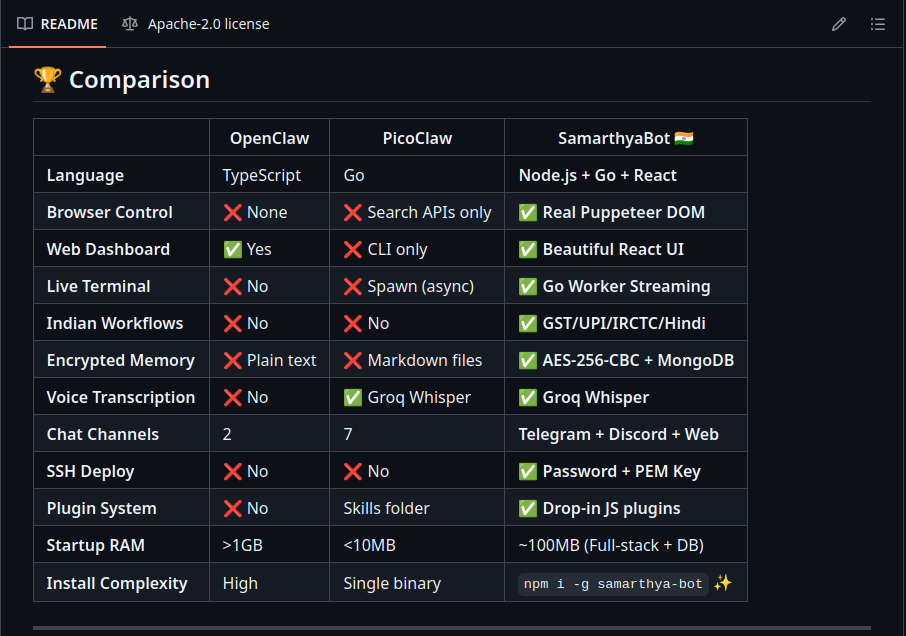The width and height of the screenshot is (906, 636).
Task: Click the trophy emoji in Comparison heading
Action: pyautogui.click(x=46, y=79)
